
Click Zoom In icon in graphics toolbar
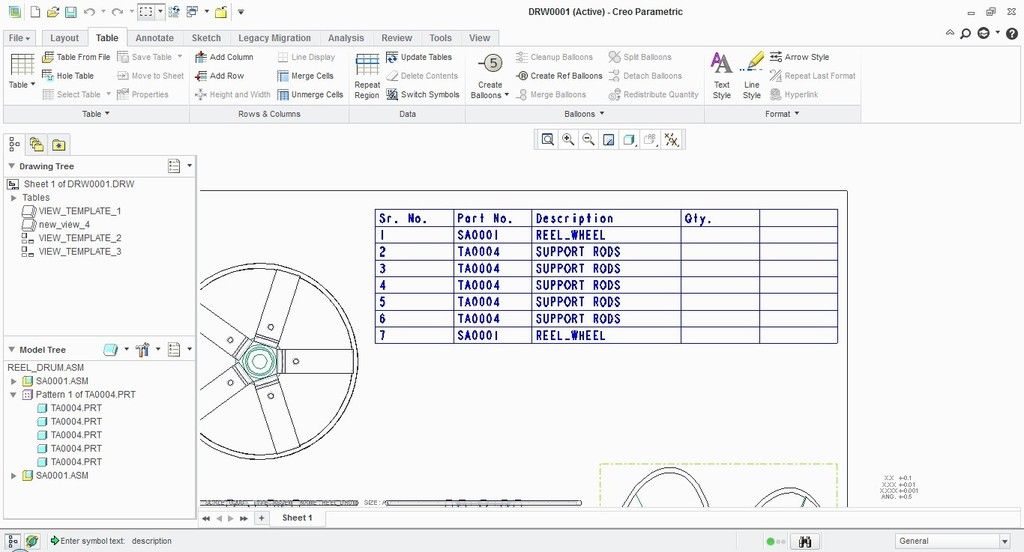pos(568,139)
